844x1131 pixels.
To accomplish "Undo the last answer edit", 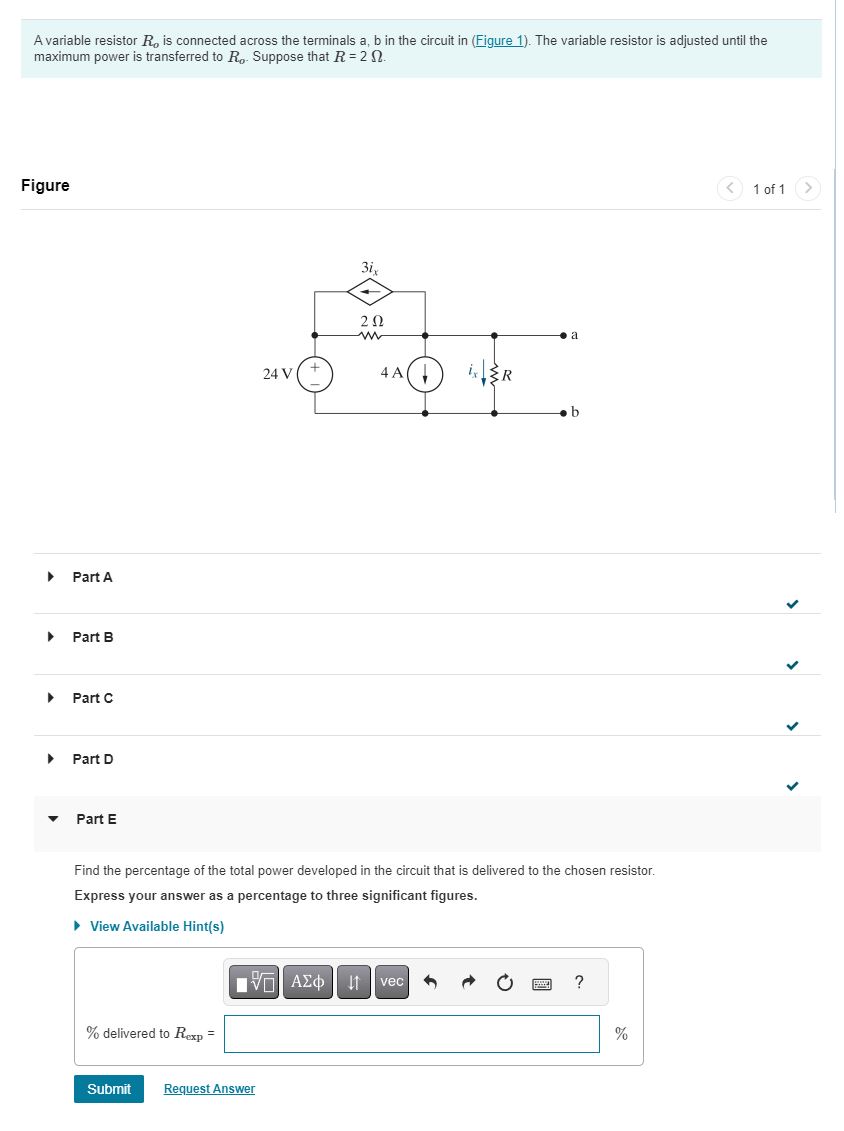I will [x=430, y=982].
